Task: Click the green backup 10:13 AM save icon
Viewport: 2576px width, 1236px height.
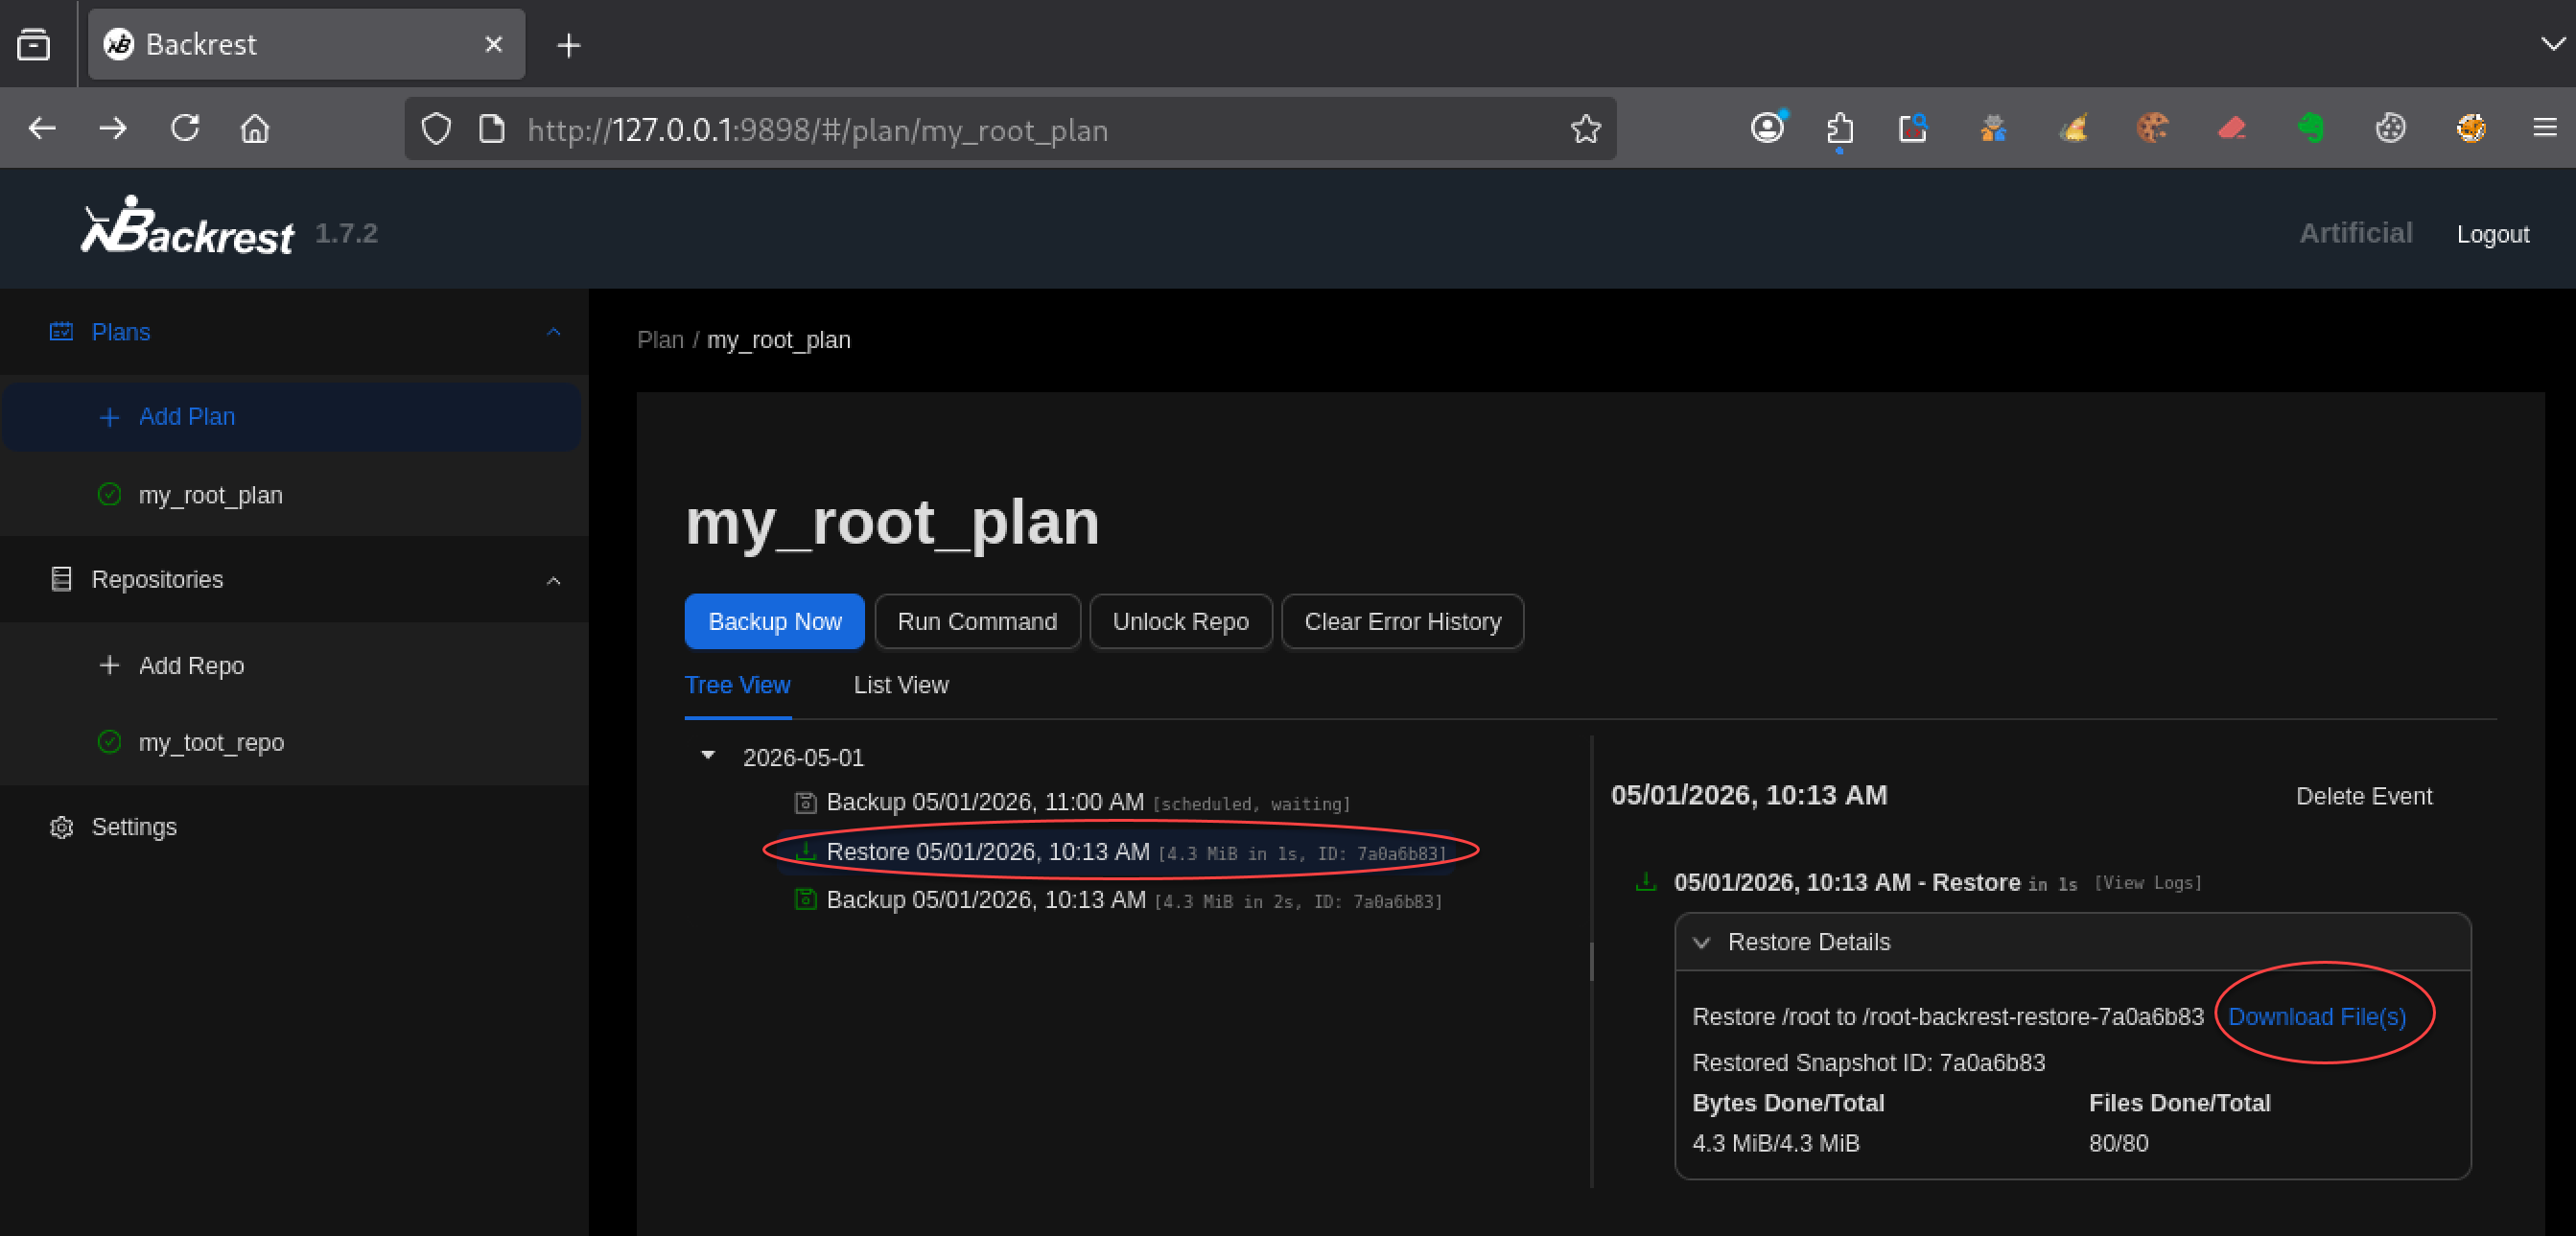Action: [805, 899]
